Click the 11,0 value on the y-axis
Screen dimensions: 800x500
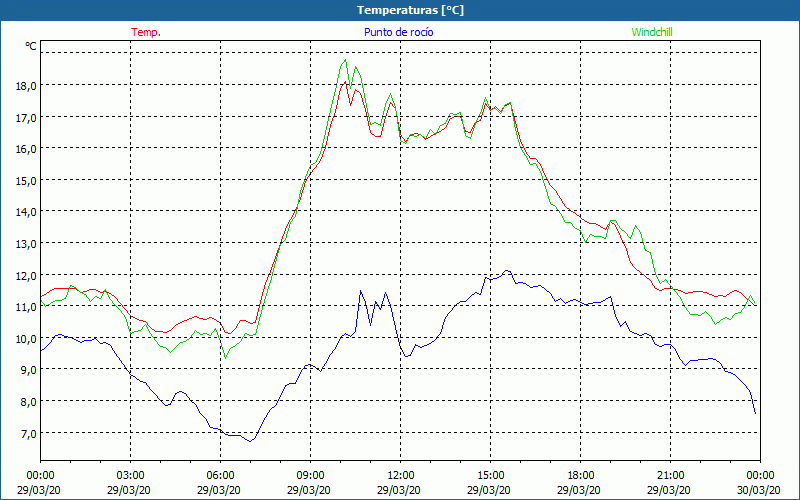[26, 307]
